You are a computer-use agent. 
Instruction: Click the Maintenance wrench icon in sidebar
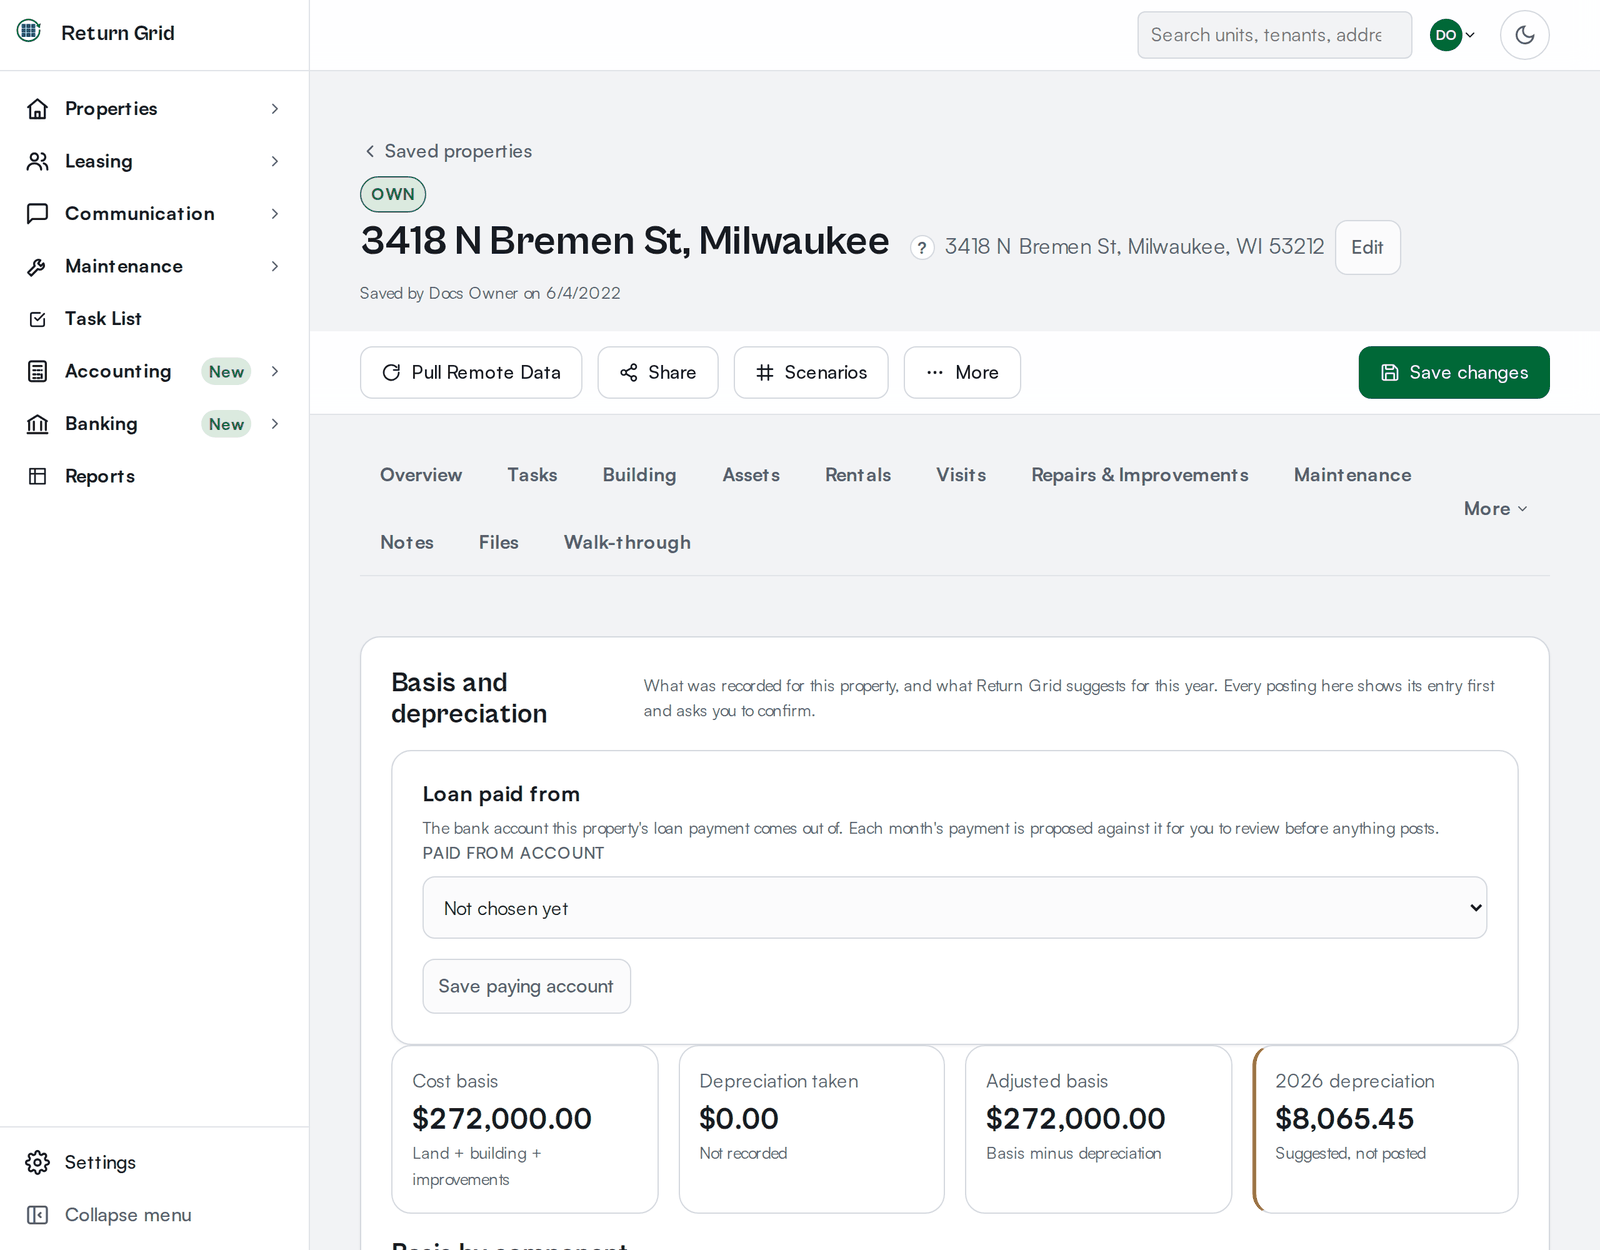coord(38,266)
